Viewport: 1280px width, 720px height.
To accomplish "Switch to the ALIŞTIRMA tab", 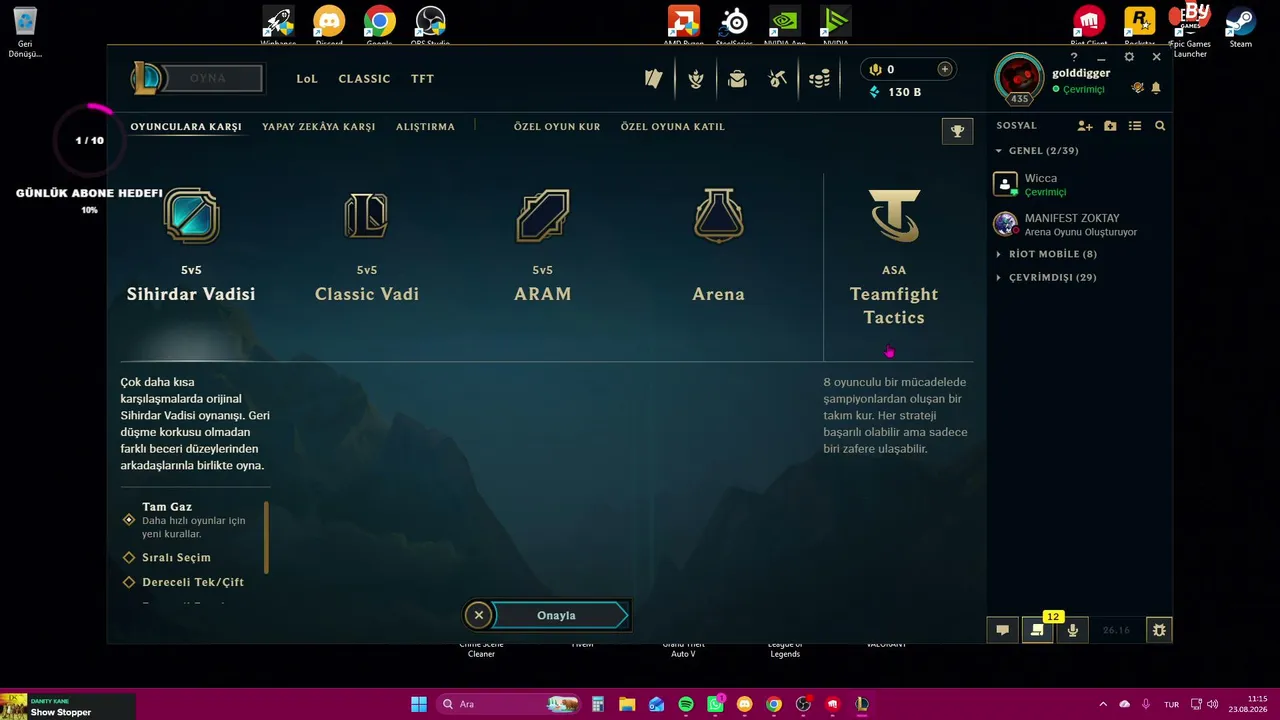I will click(x=425, y=127).
